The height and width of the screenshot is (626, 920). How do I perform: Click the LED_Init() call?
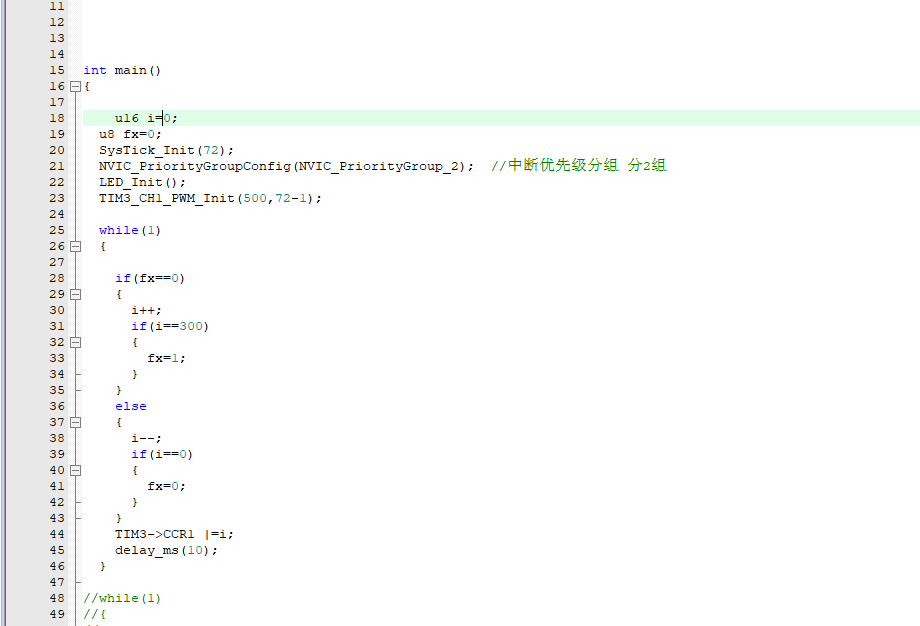[x=142, y=182]
